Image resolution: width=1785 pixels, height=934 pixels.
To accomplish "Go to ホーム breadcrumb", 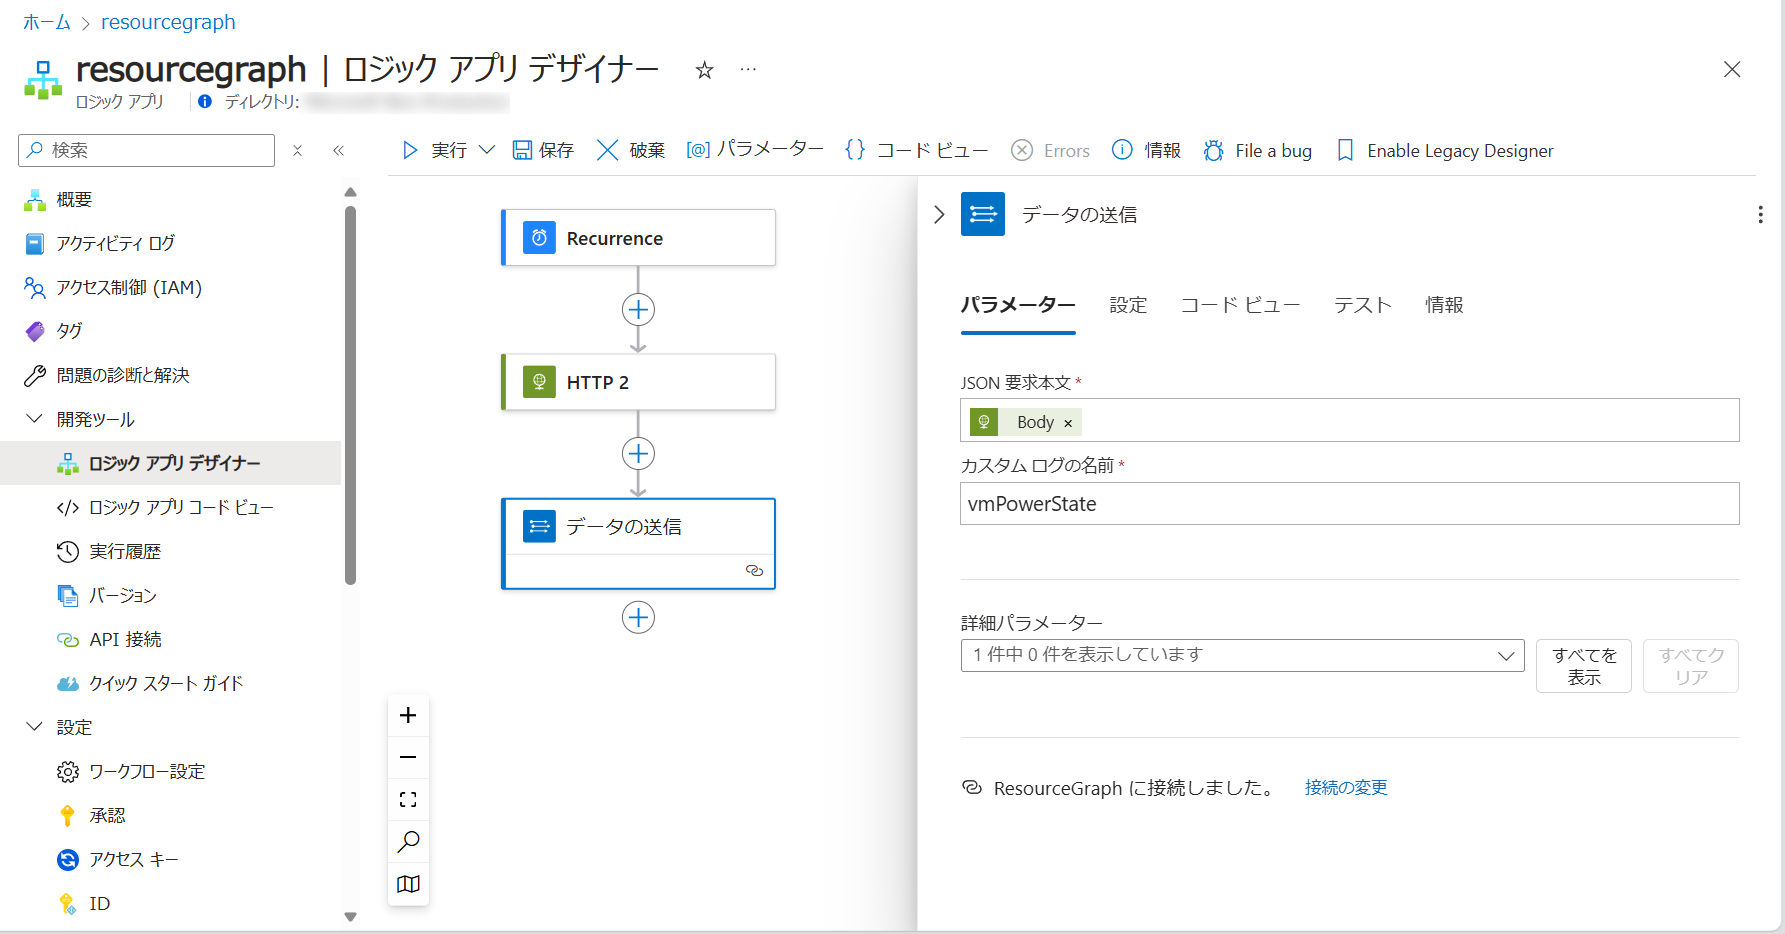I will [47, 22].
